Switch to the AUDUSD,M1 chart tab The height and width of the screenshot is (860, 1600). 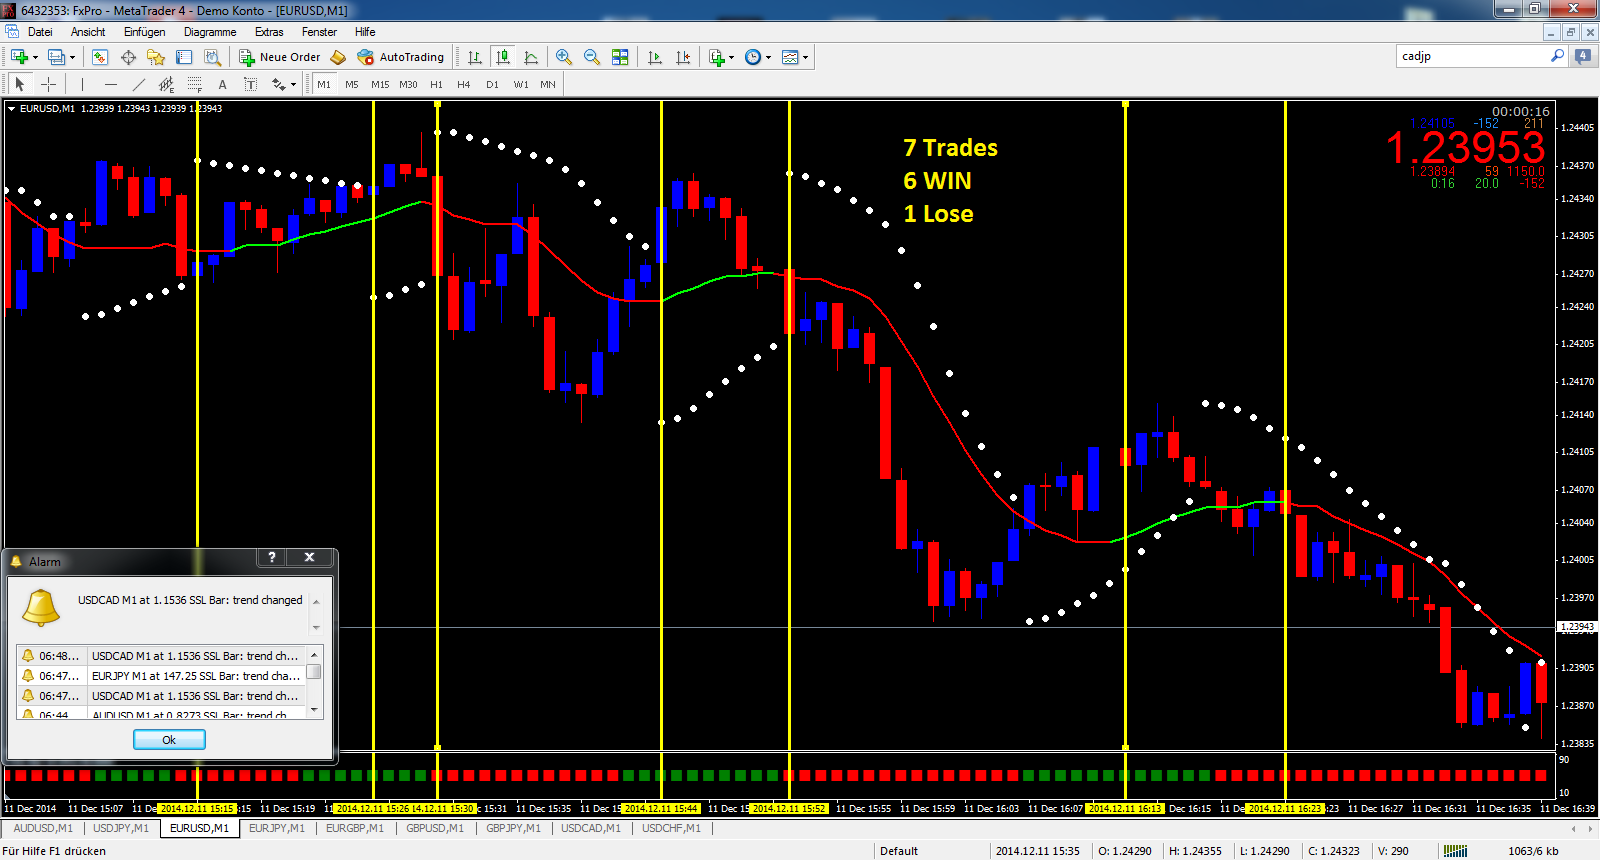(x=42, y=828)
